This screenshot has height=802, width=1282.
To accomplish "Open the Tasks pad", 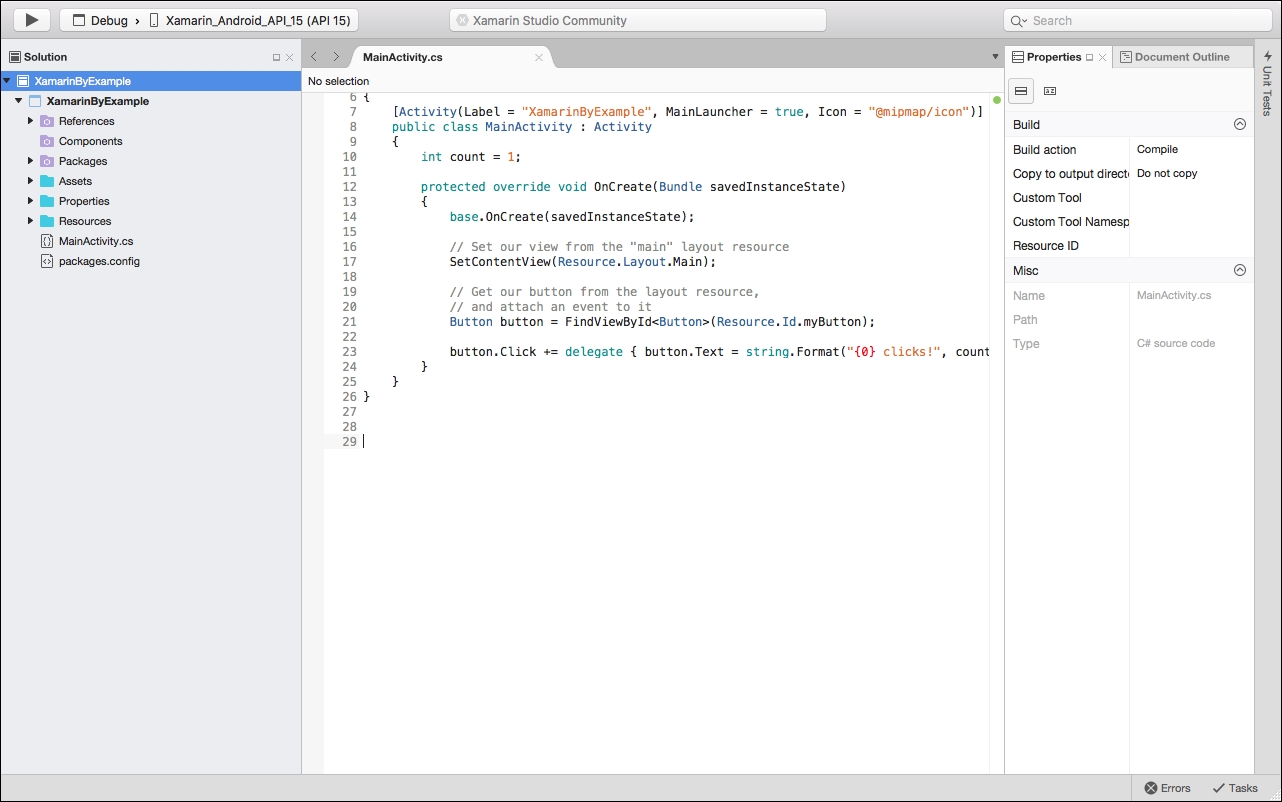I will [1234, 787].
